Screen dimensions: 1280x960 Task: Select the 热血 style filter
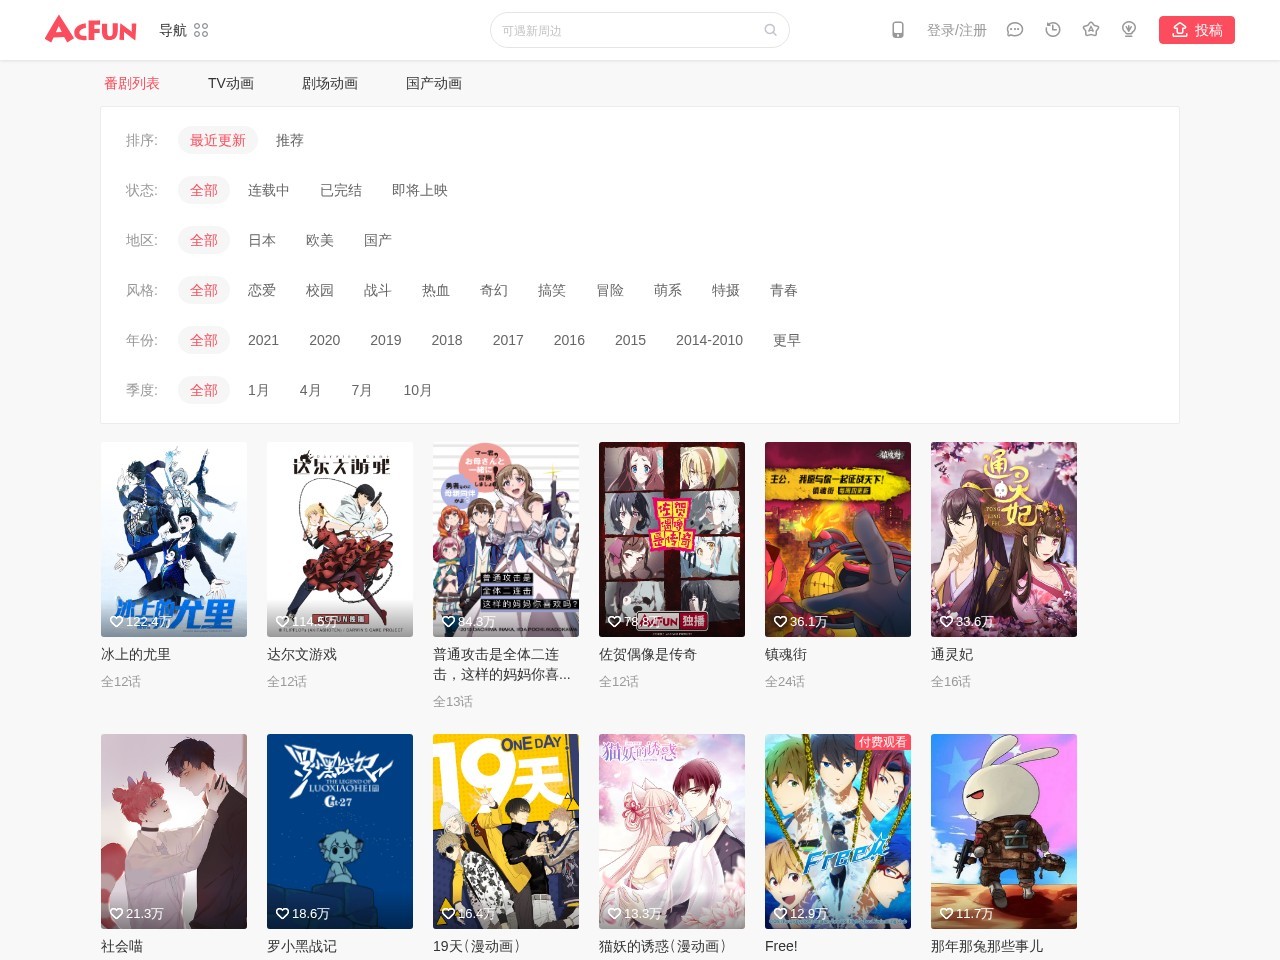click(435, 290)
